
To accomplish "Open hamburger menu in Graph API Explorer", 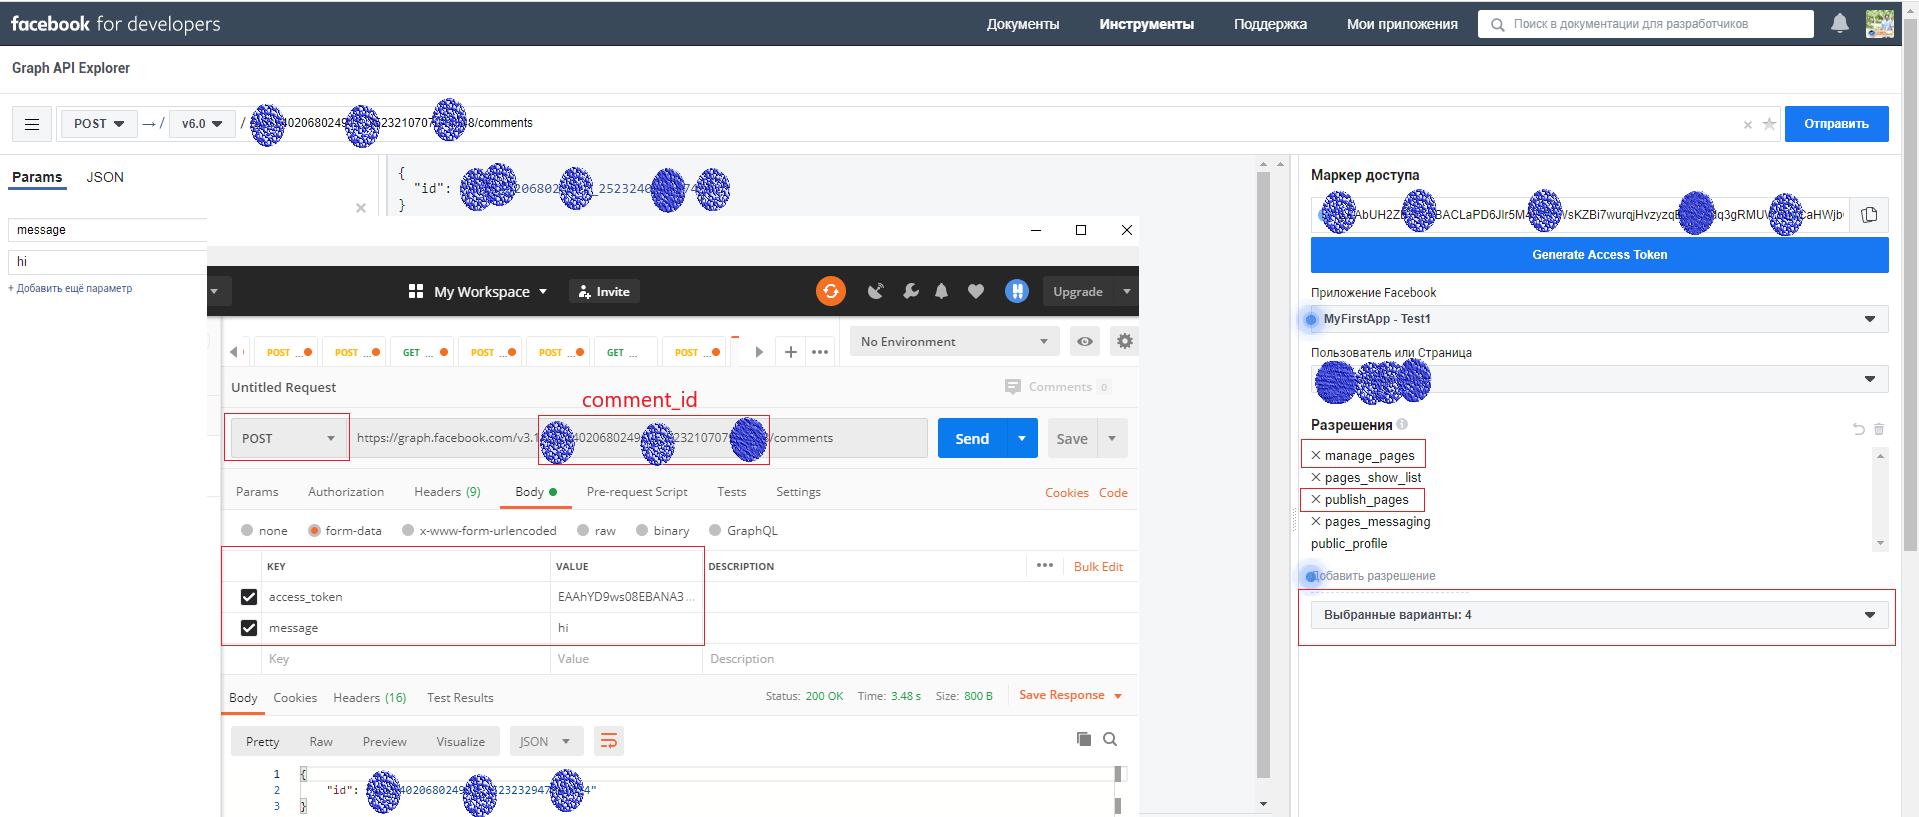I will click(32, 124).
